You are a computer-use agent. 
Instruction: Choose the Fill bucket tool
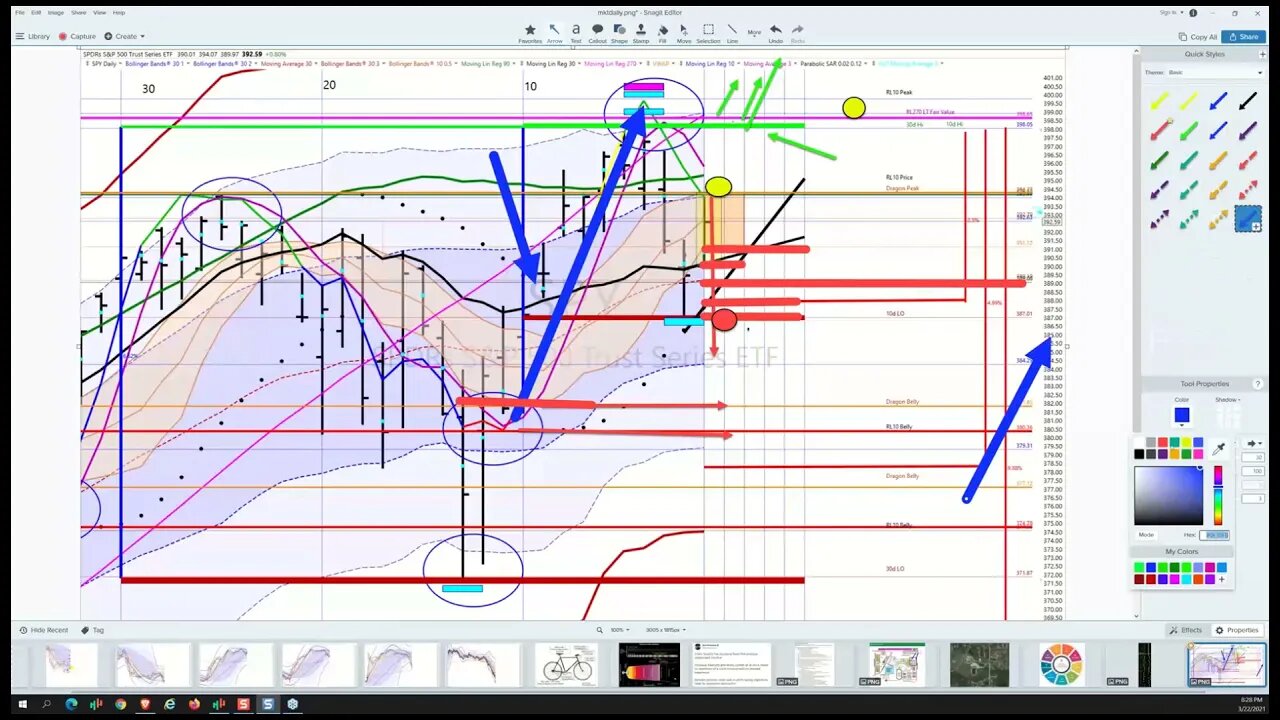pyautogui.click(x=662, y=34)
